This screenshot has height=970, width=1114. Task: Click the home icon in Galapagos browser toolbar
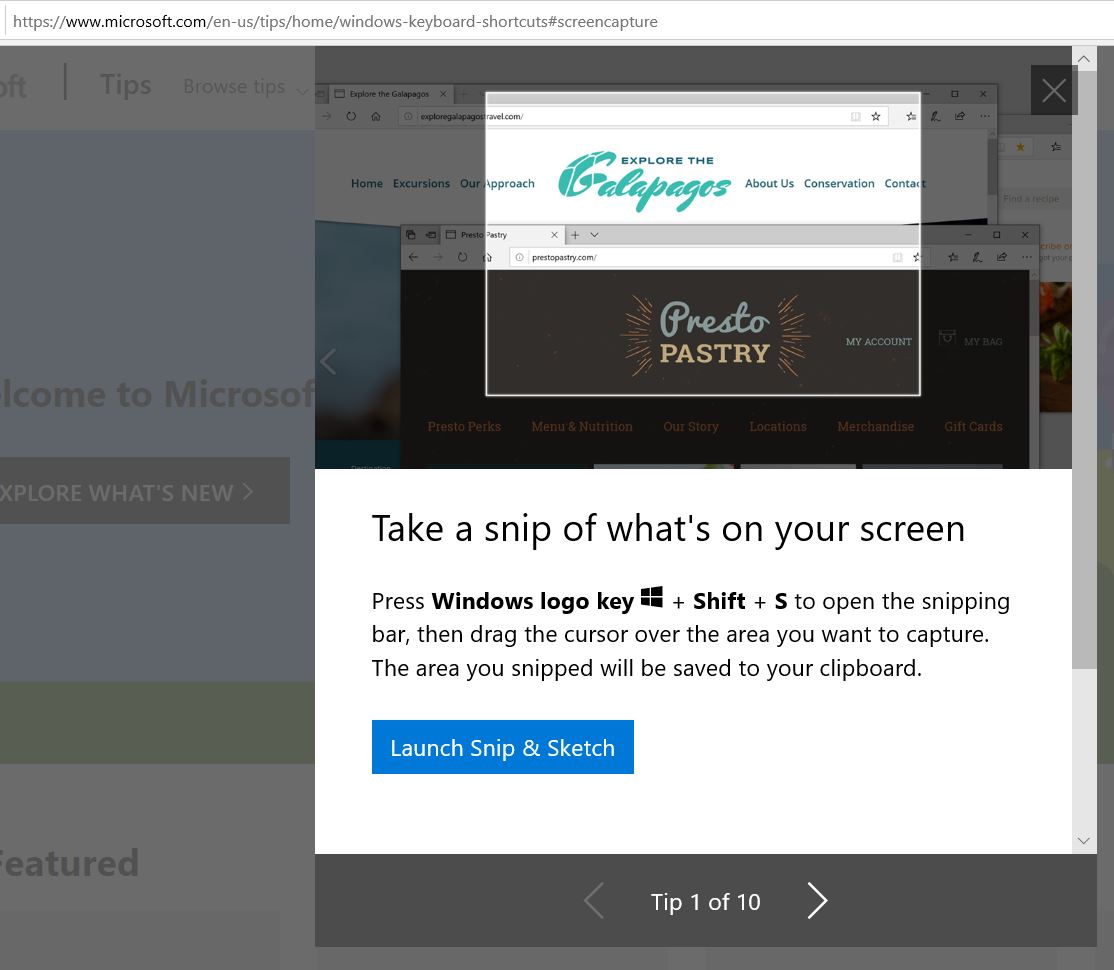point(376,116)
